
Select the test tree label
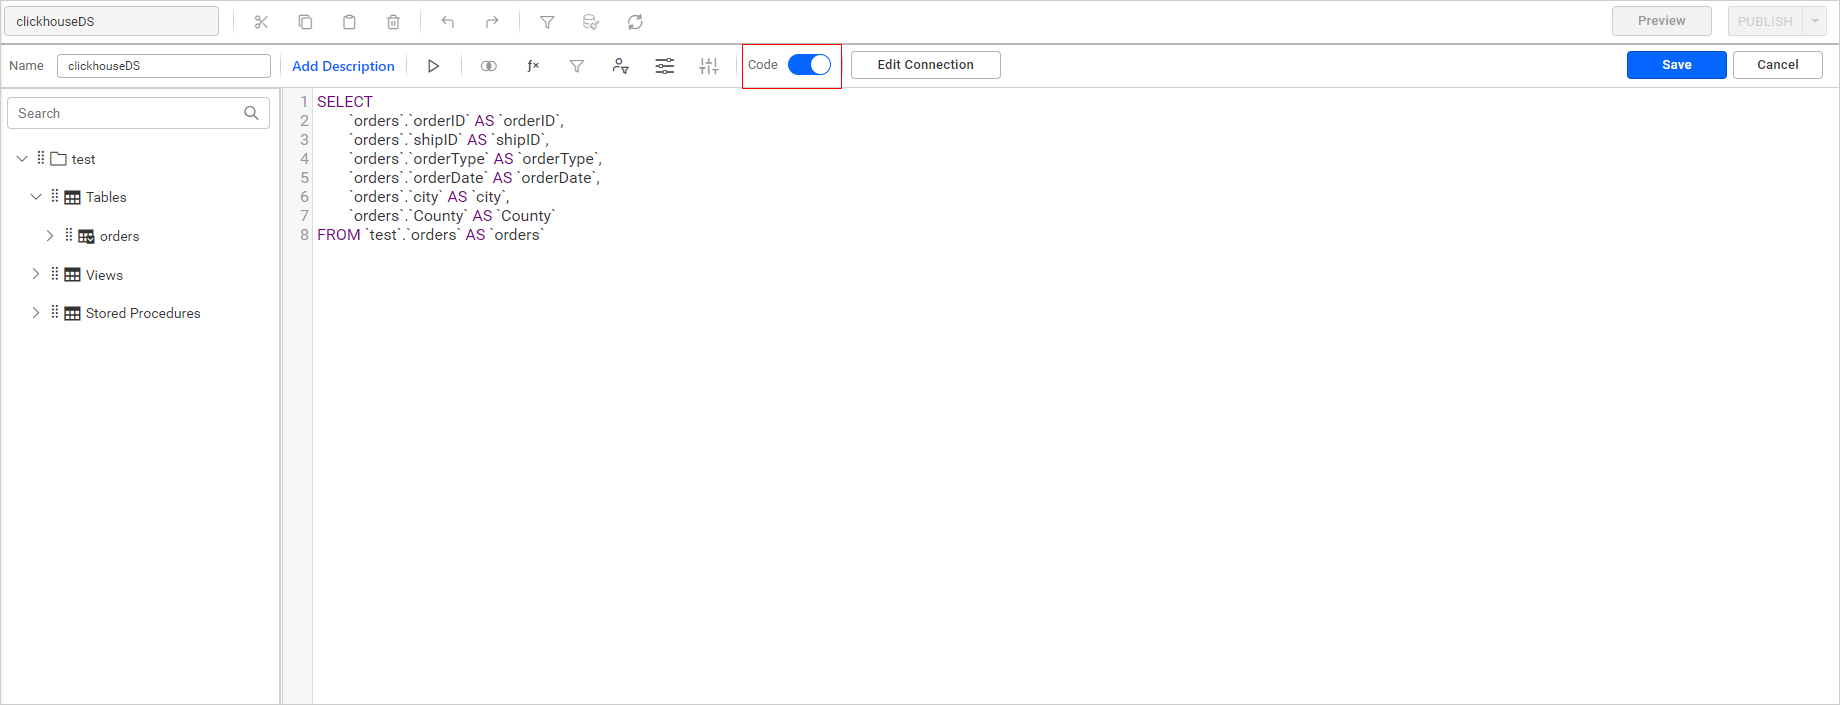point(84,160)
